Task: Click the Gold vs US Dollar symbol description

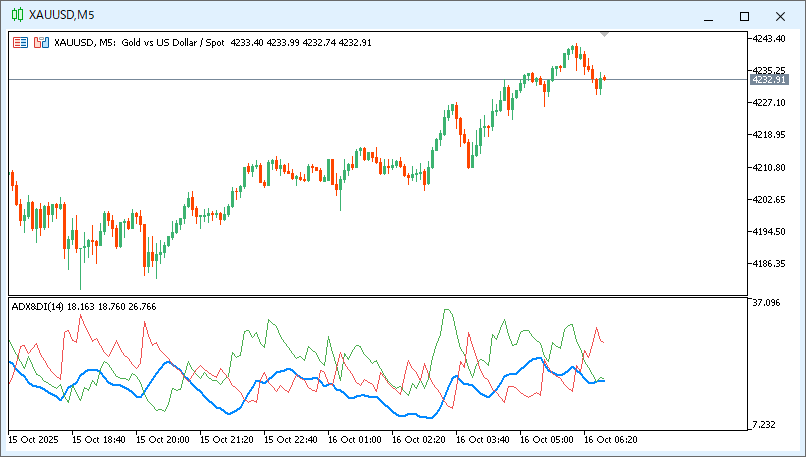Action: coord(173,43)
